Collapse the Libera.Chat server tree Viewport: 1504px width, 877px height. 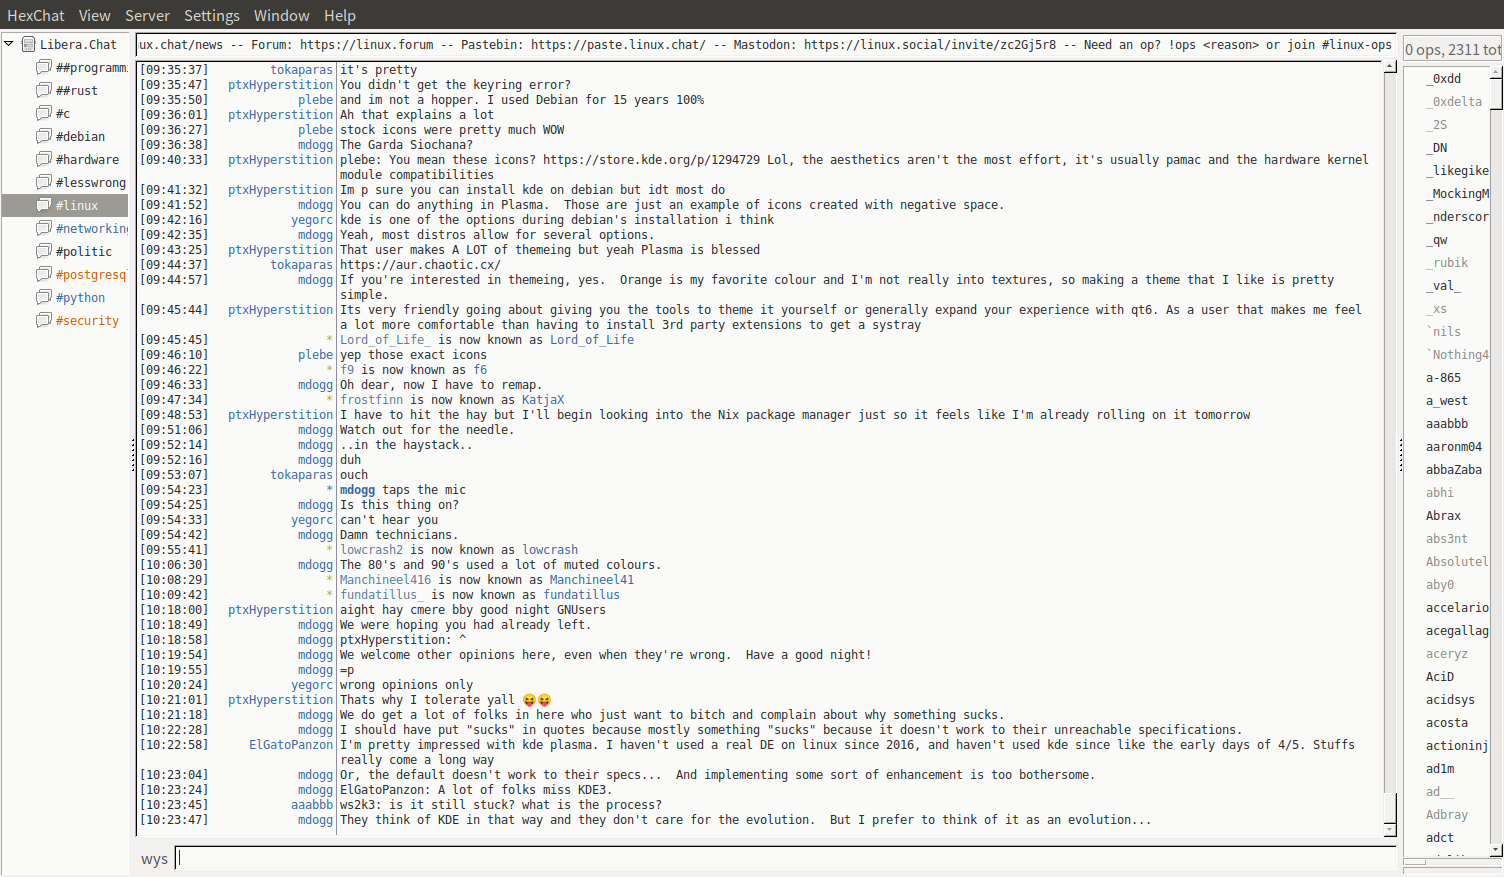[x=9, y=44]
